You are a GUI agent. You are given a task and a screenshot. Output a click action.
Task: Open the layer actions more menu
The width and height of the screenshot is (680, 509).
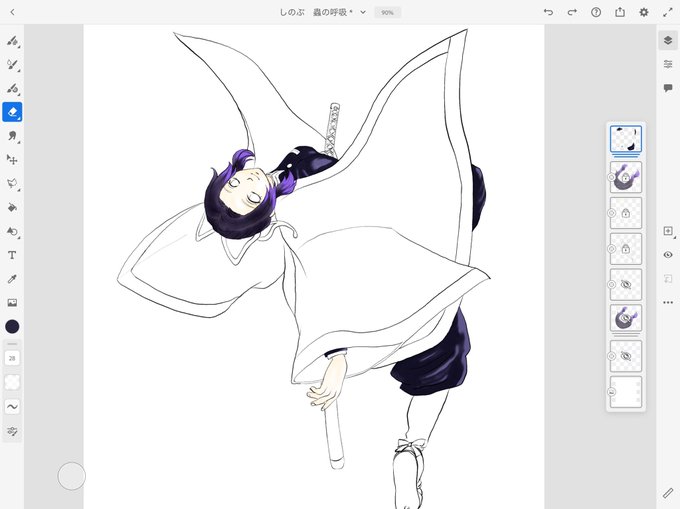[668, 302]
